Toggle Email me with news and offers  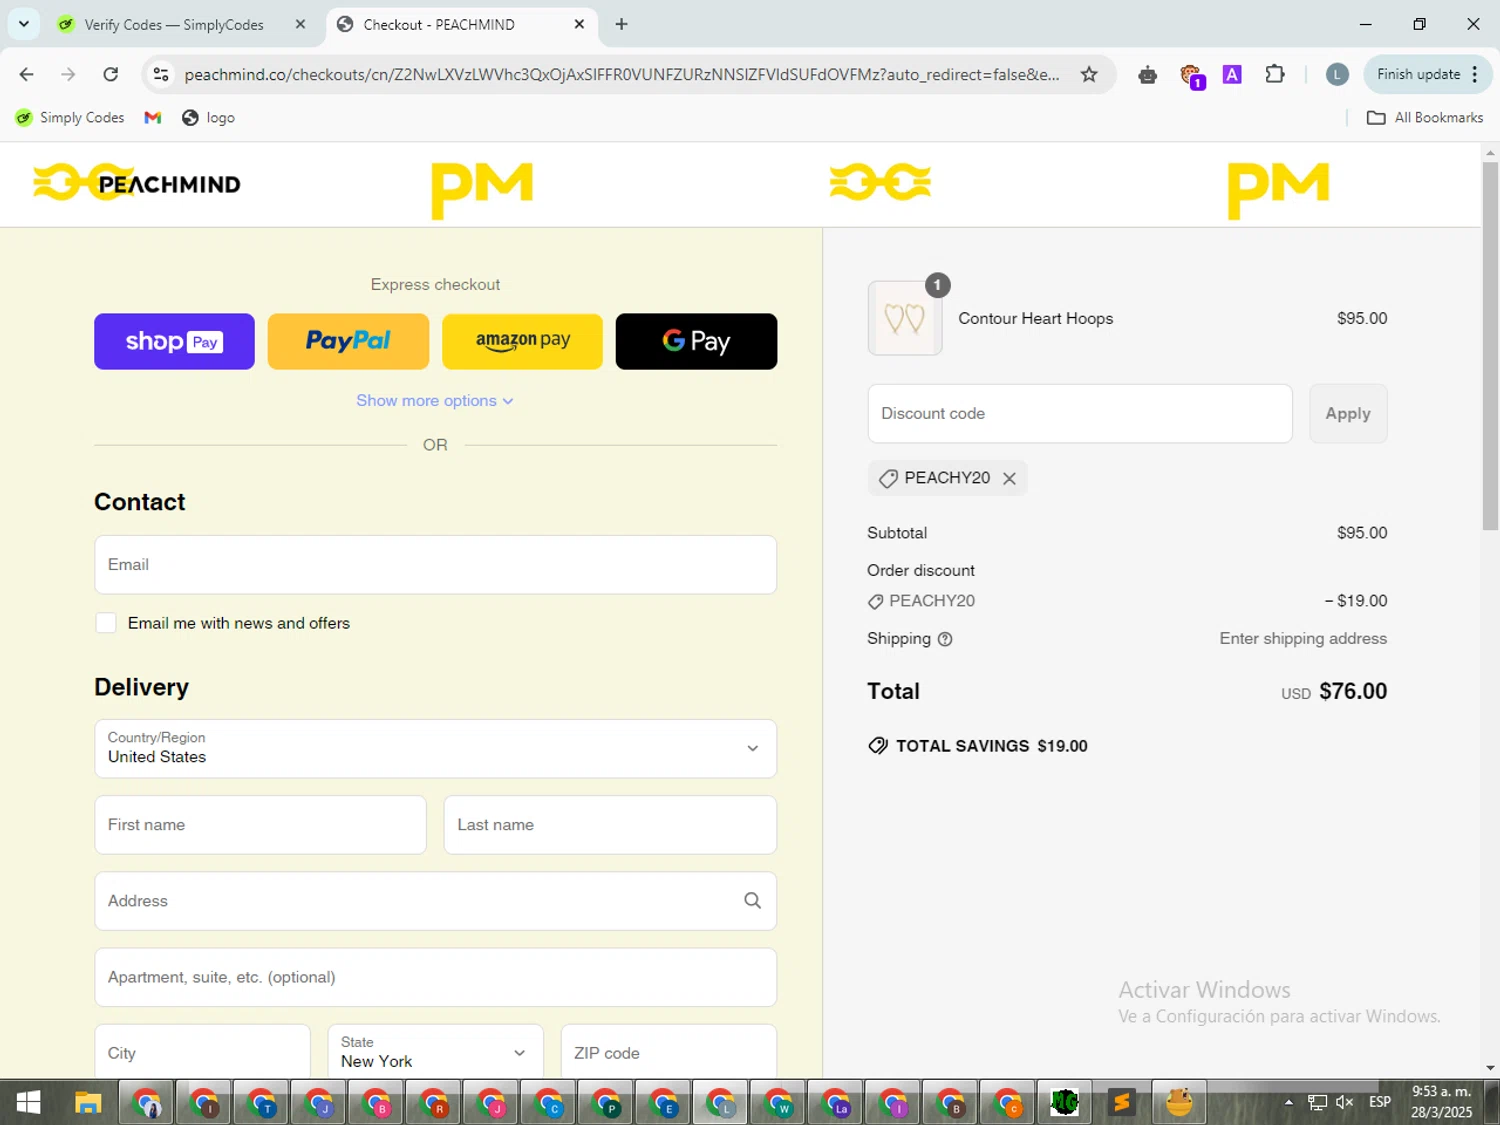[x=106, y=623]
